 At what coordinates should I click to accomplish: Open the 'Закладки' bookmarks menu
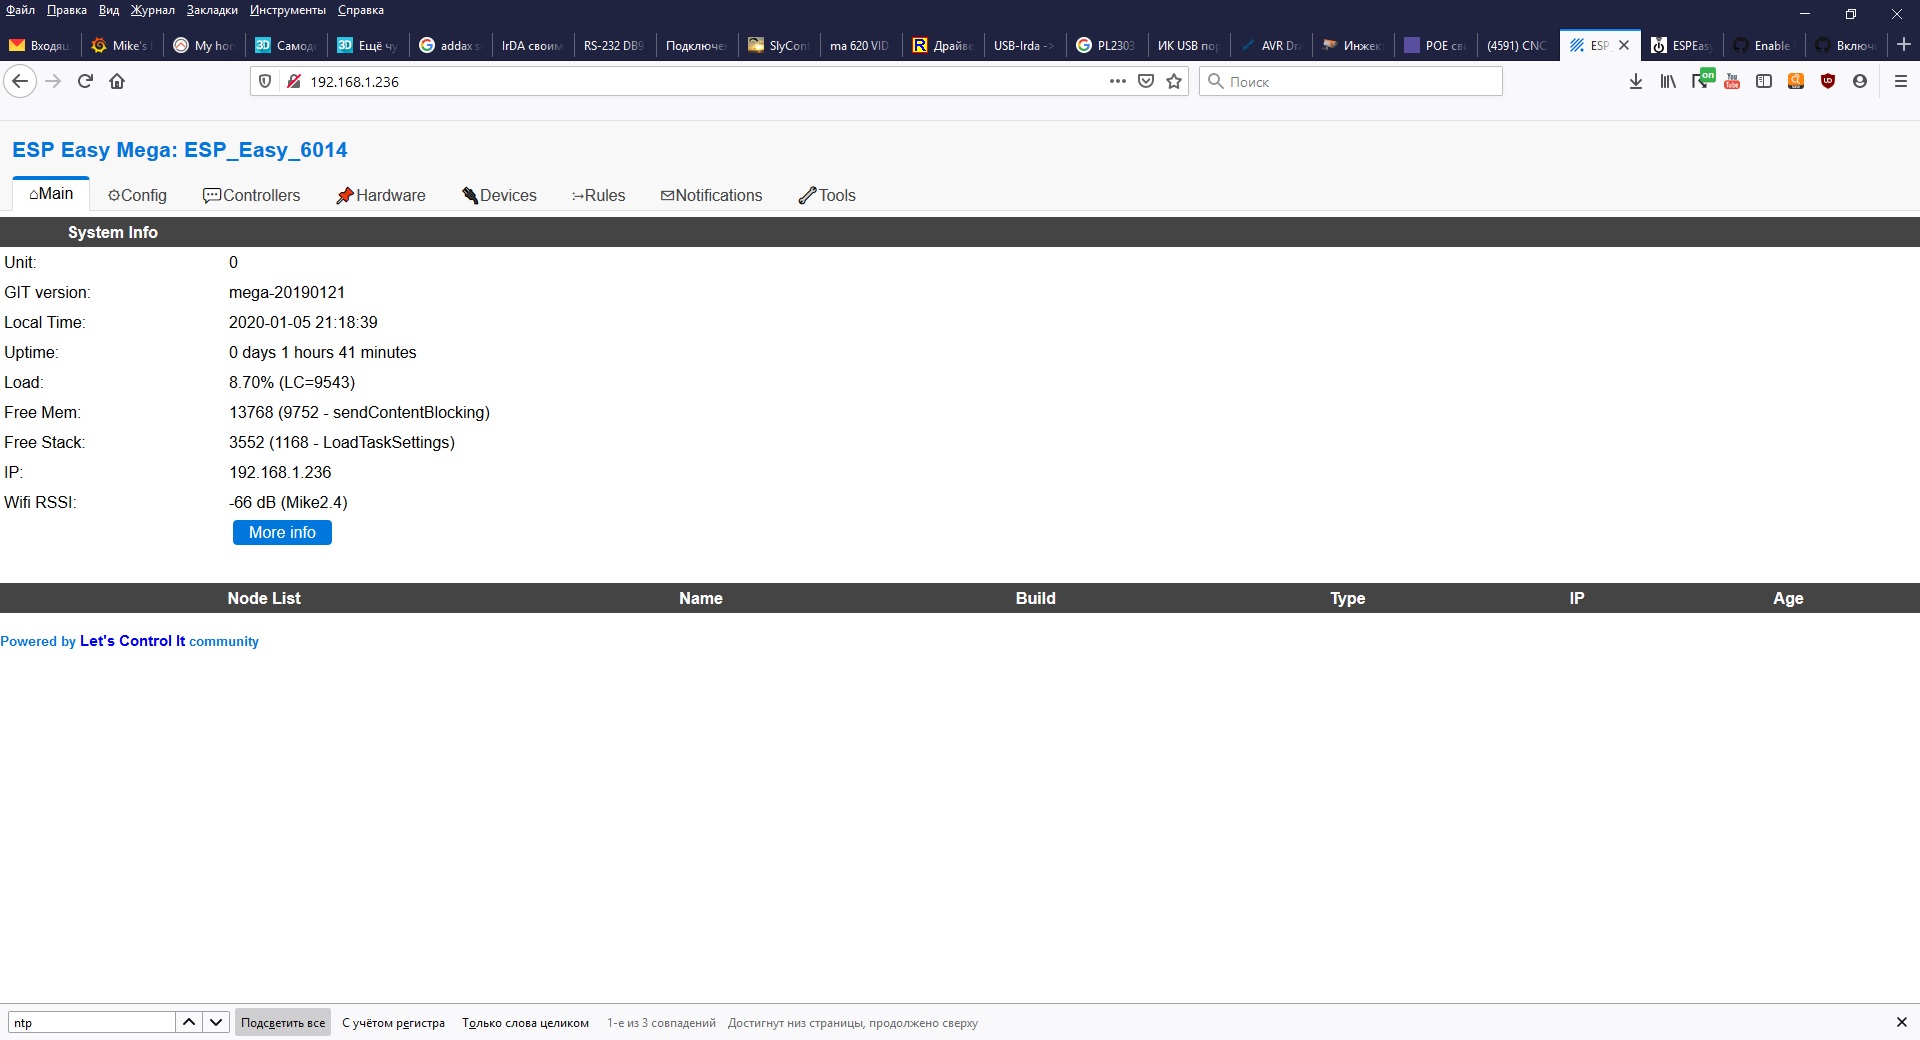coord(212,10)
